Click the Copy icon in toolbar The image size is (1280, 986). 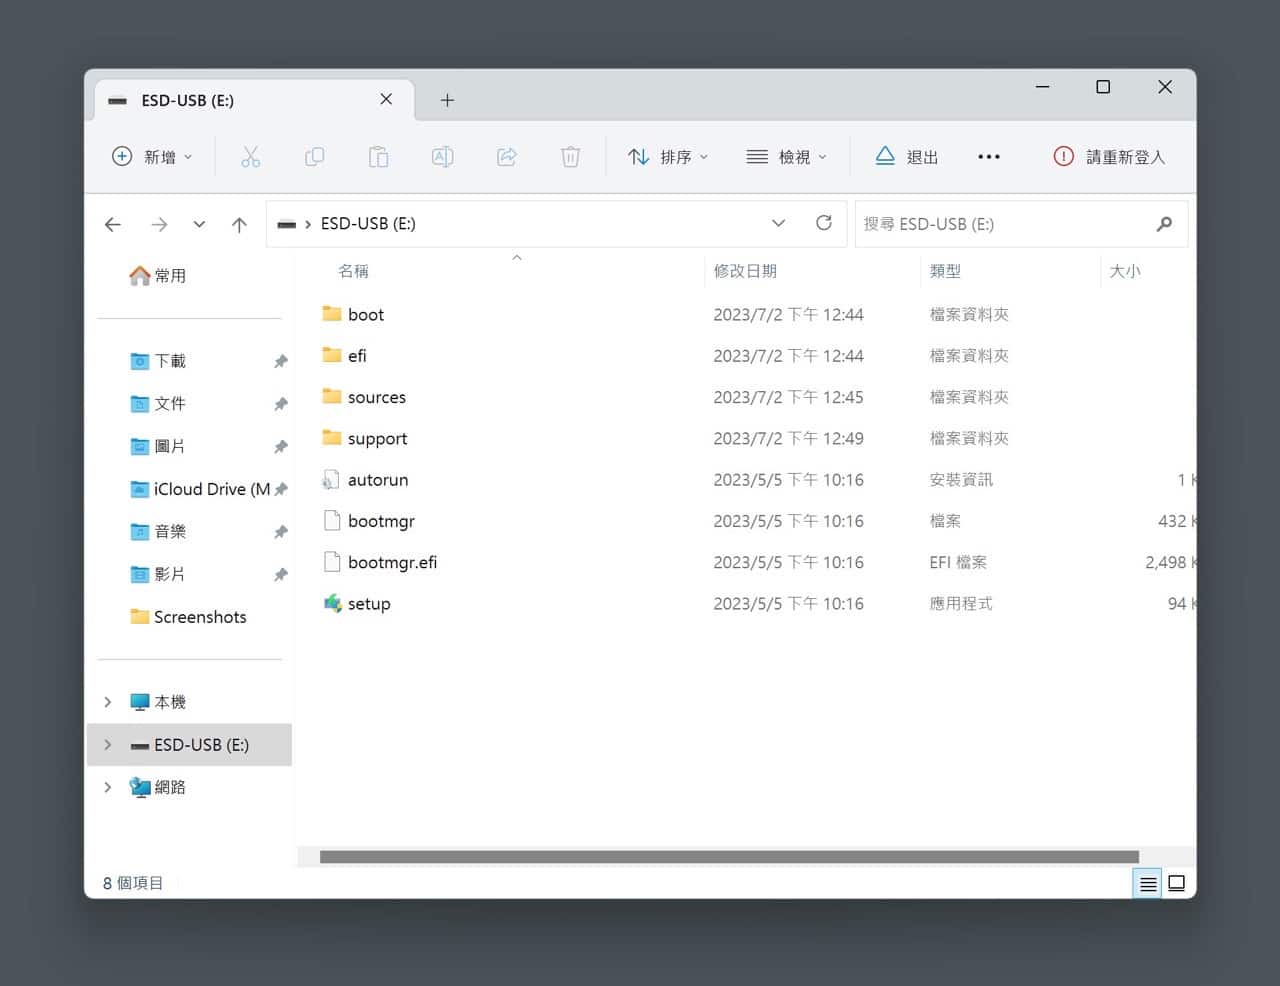pyautogui.click(x=314, y=157)
